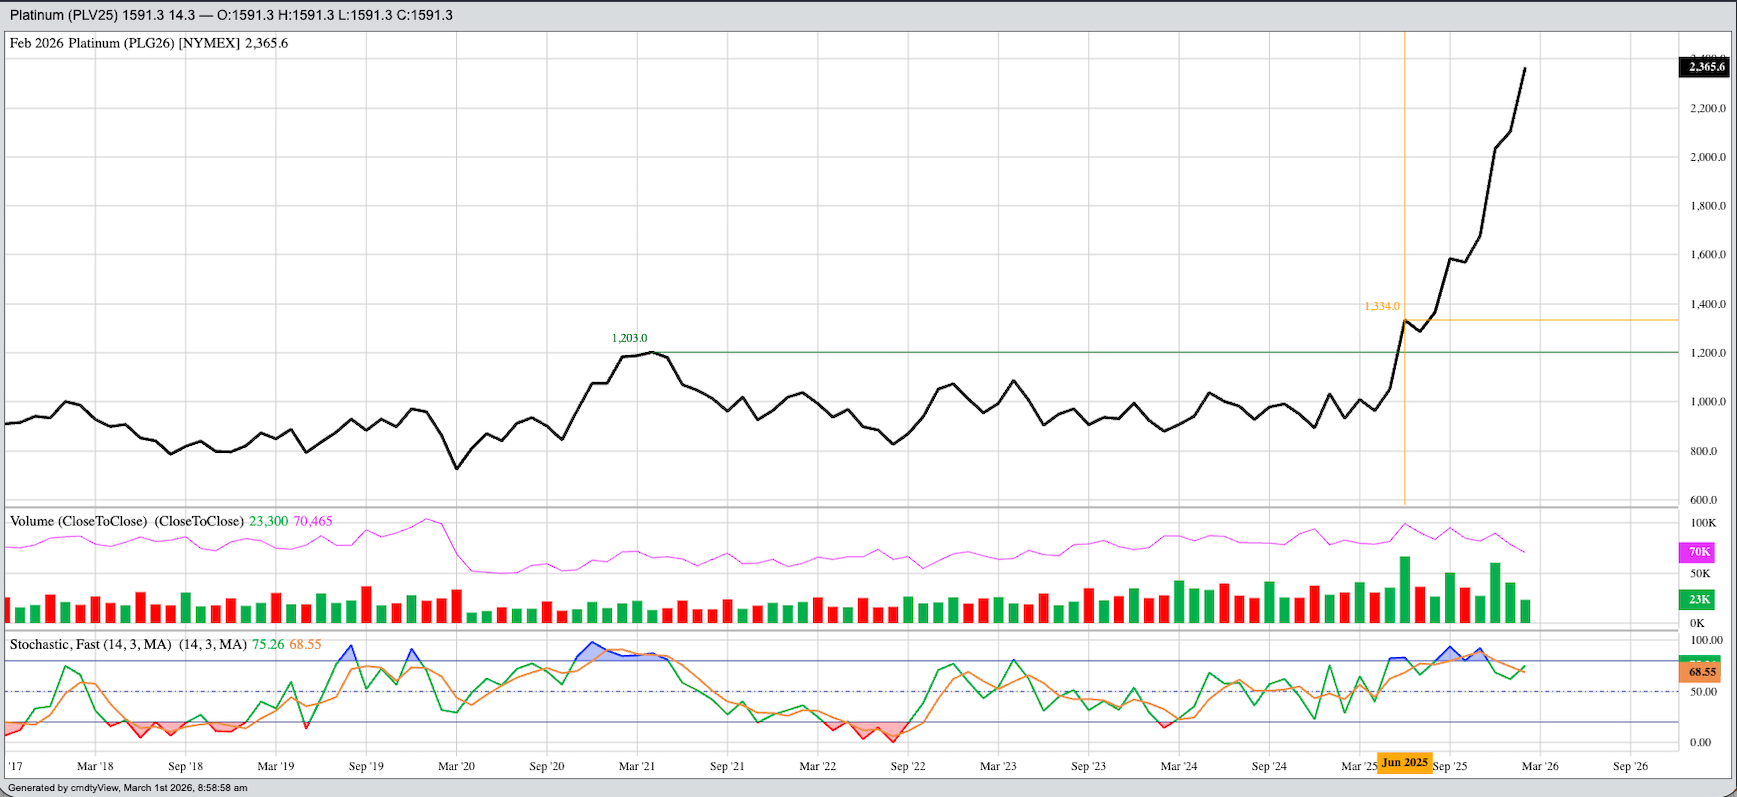Click the orange 68.55 stochastic value tag

[x=1702, y=673]
